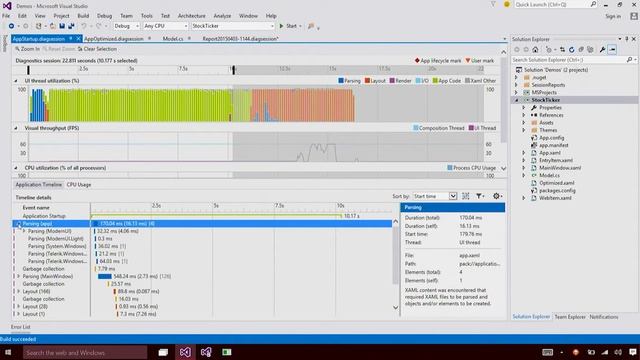640x360 pixels.
Task: Switch to Model.cs document tab
Action: coord(173,39)
